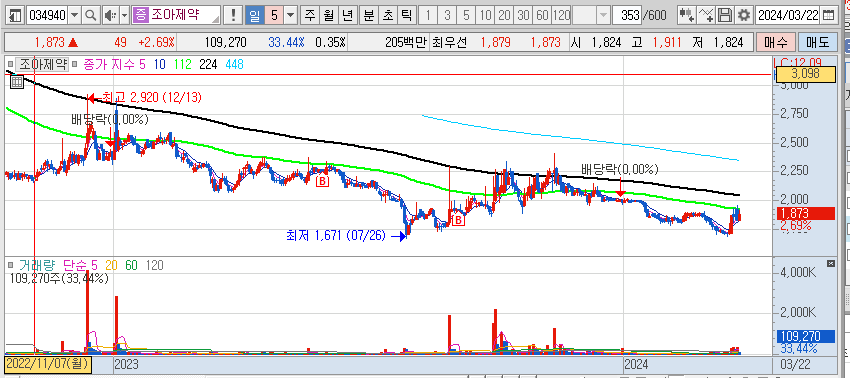Open the period value dropdown next to 5

point(291,15)
